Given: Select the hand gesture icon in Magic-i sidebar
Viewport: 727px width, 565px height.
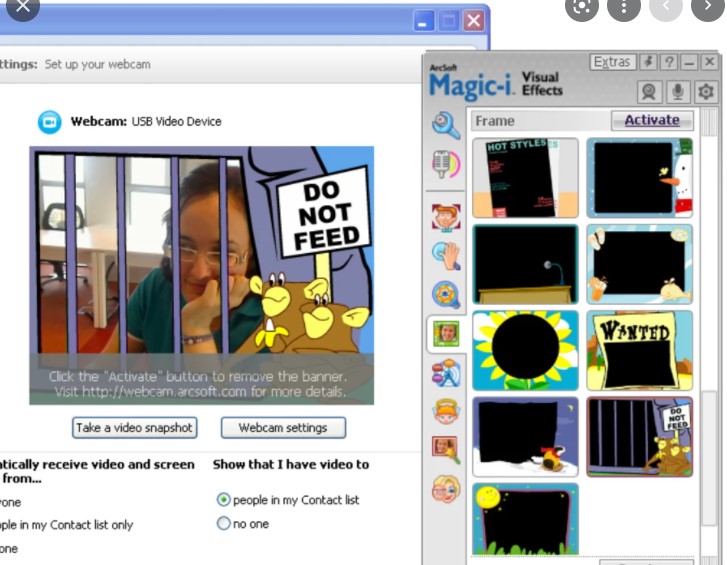Looking at the screenshot, I should pos(446,255).
